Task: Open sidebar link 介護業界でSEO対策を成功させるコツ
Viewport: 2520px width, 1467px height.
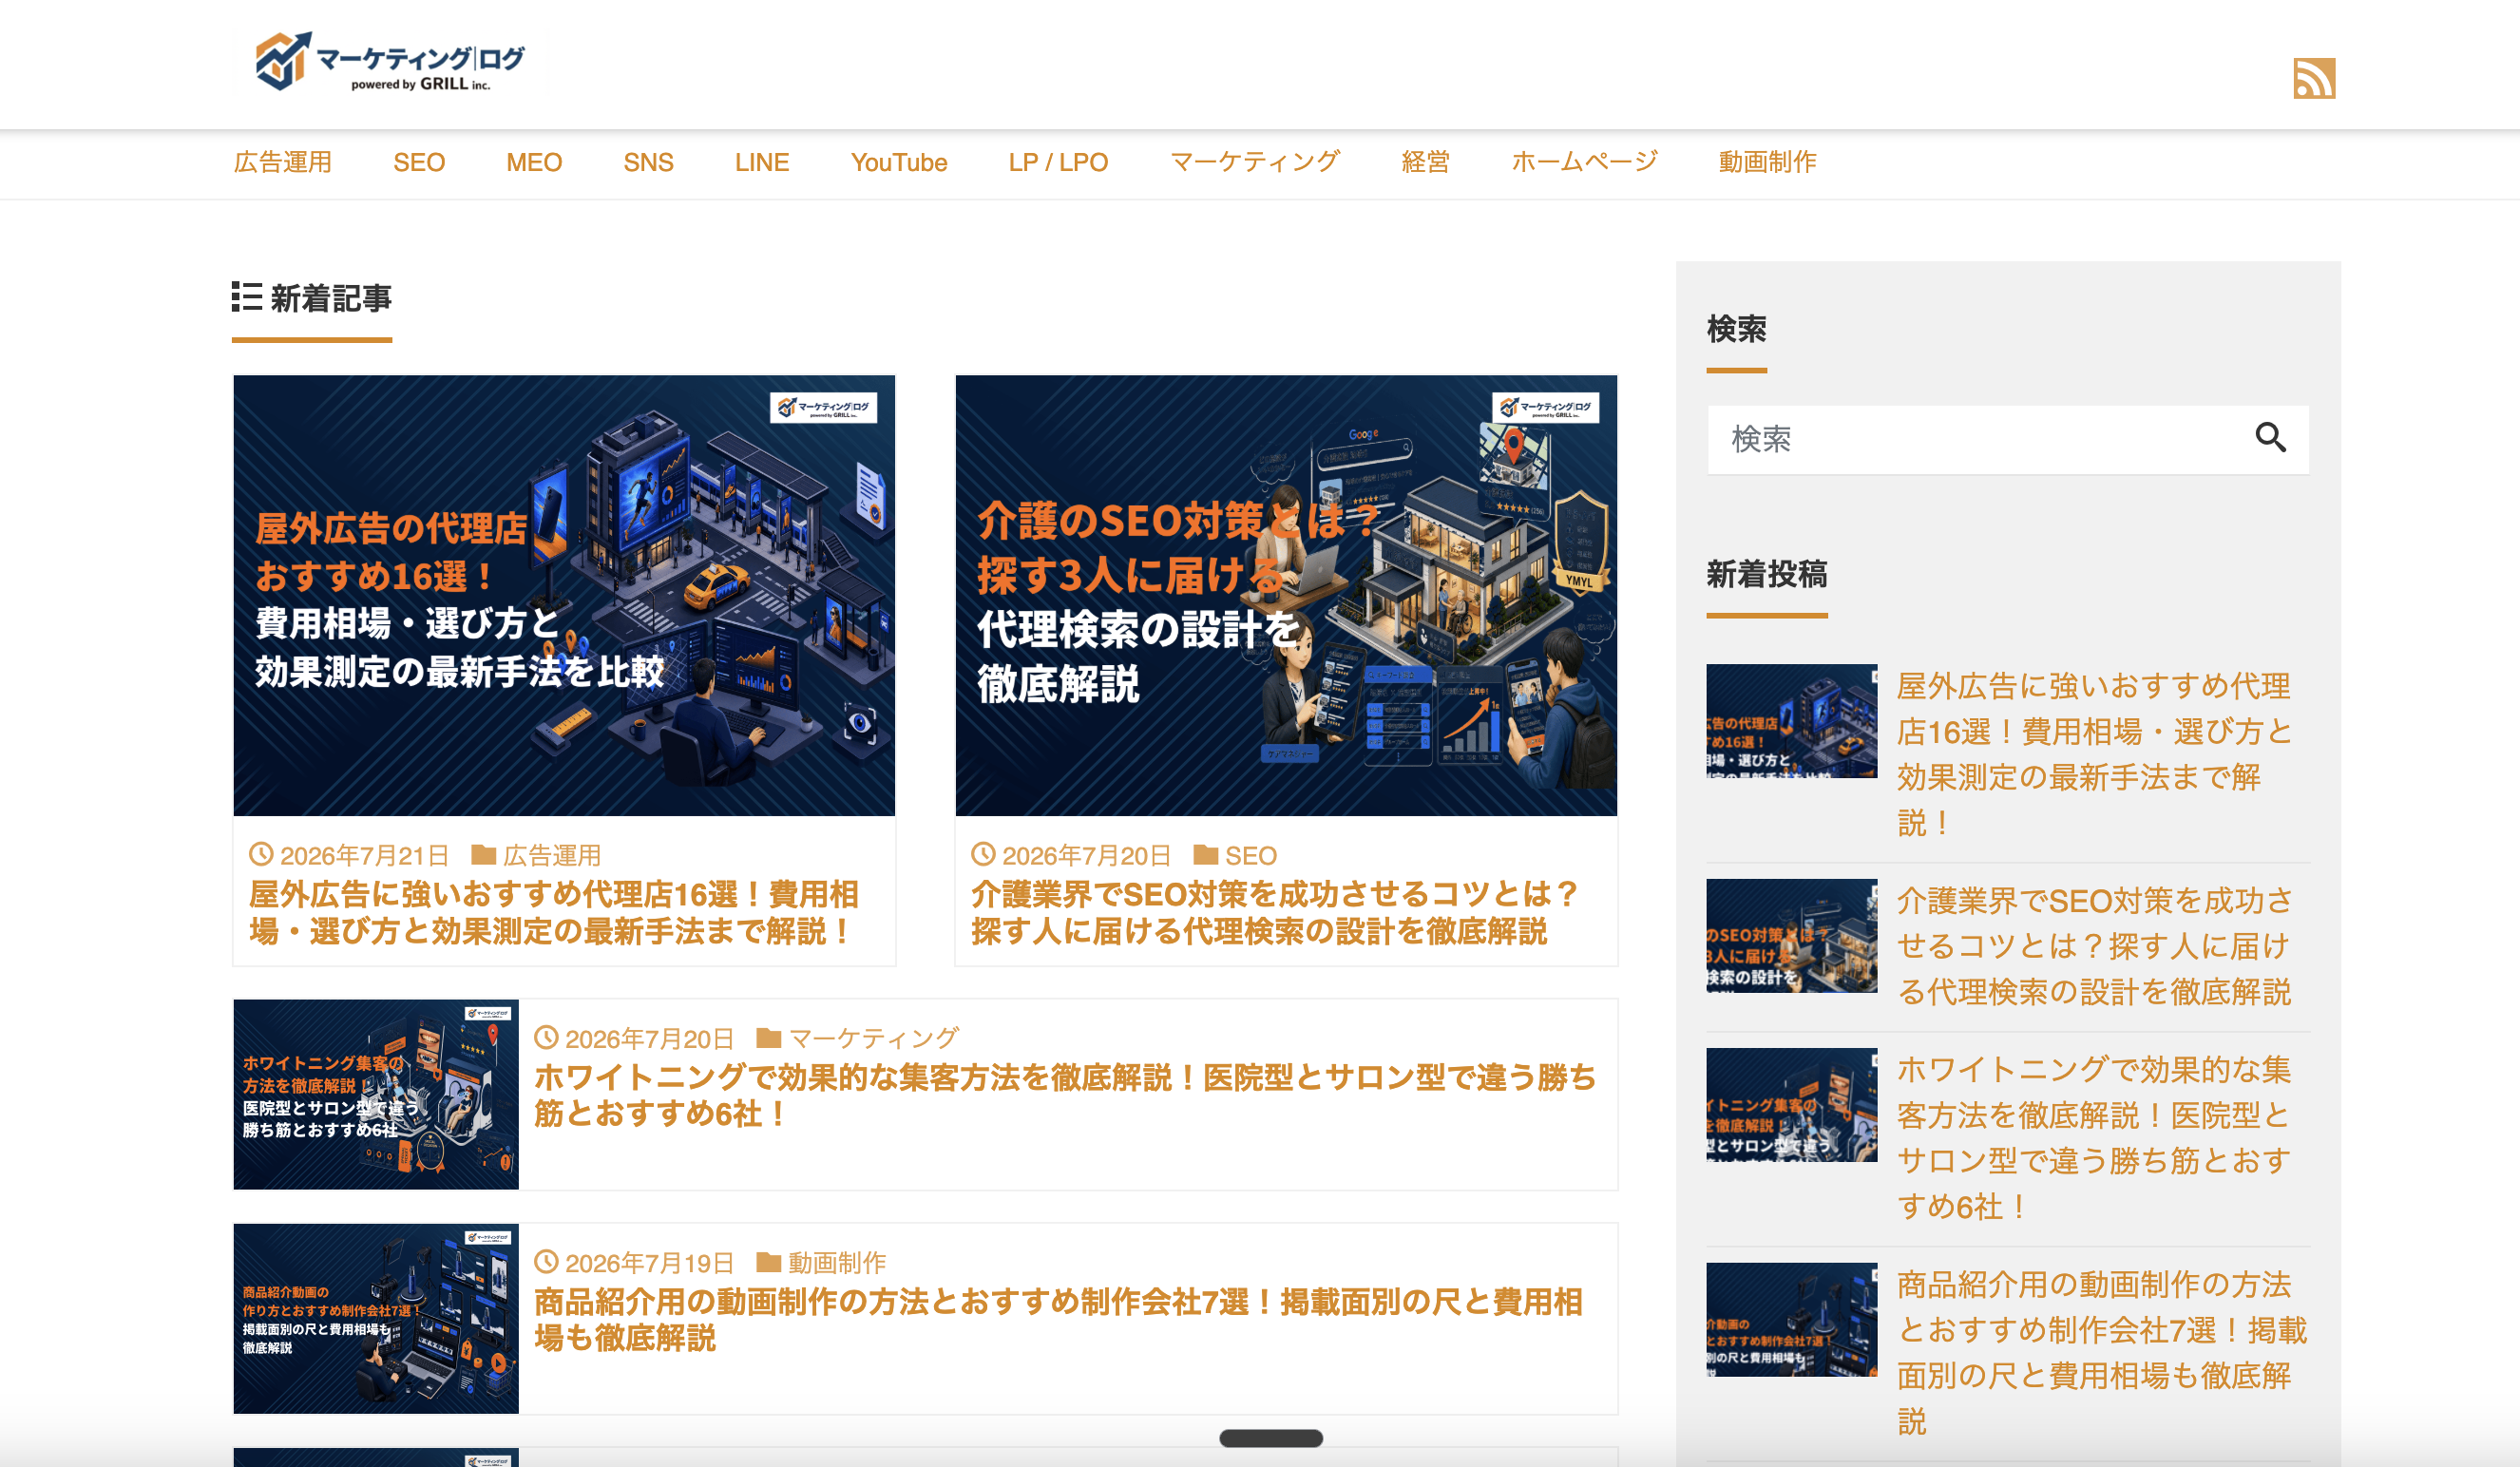Action: pos(2094,946)
